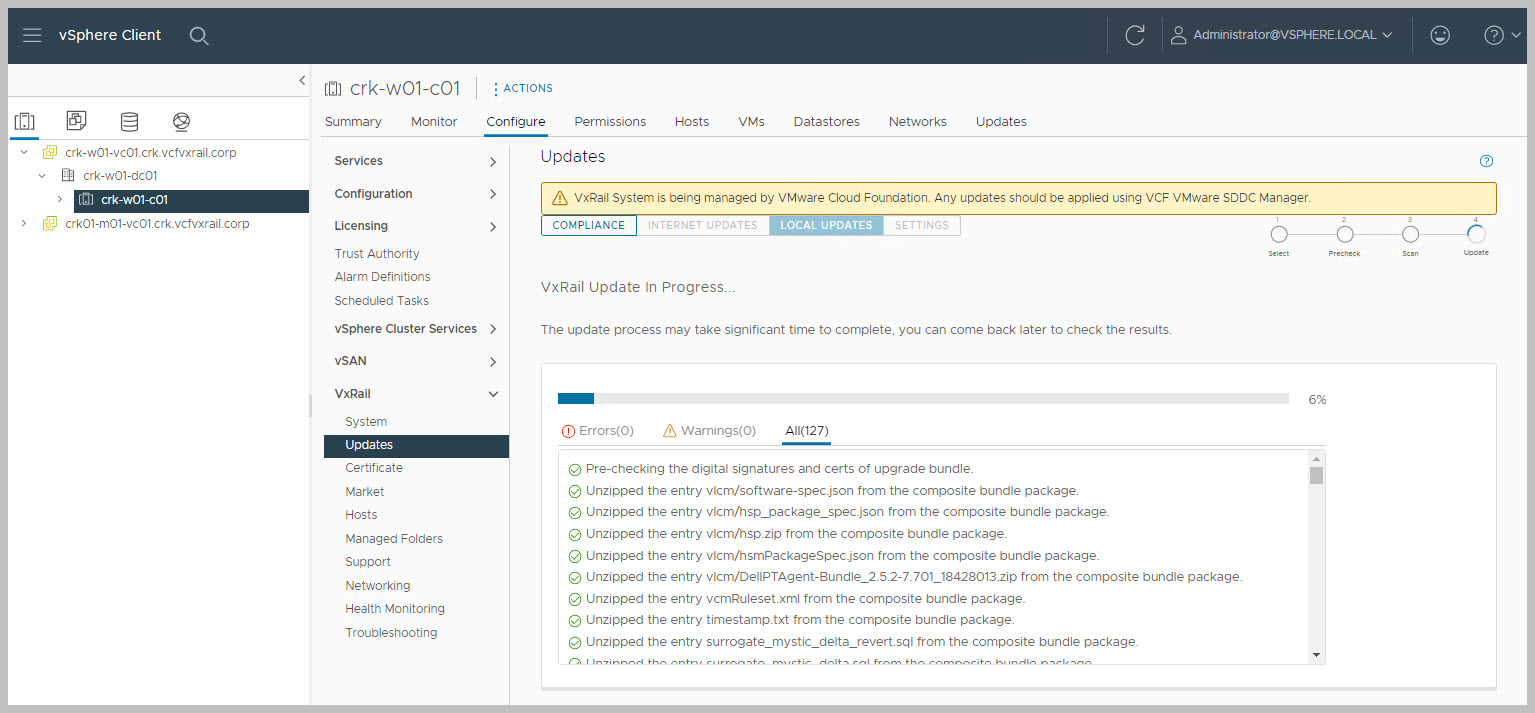Viewport: 1535px width, 713px height.
Task: Expand the vSAN configuration section
Action: (x=493, y=361)
